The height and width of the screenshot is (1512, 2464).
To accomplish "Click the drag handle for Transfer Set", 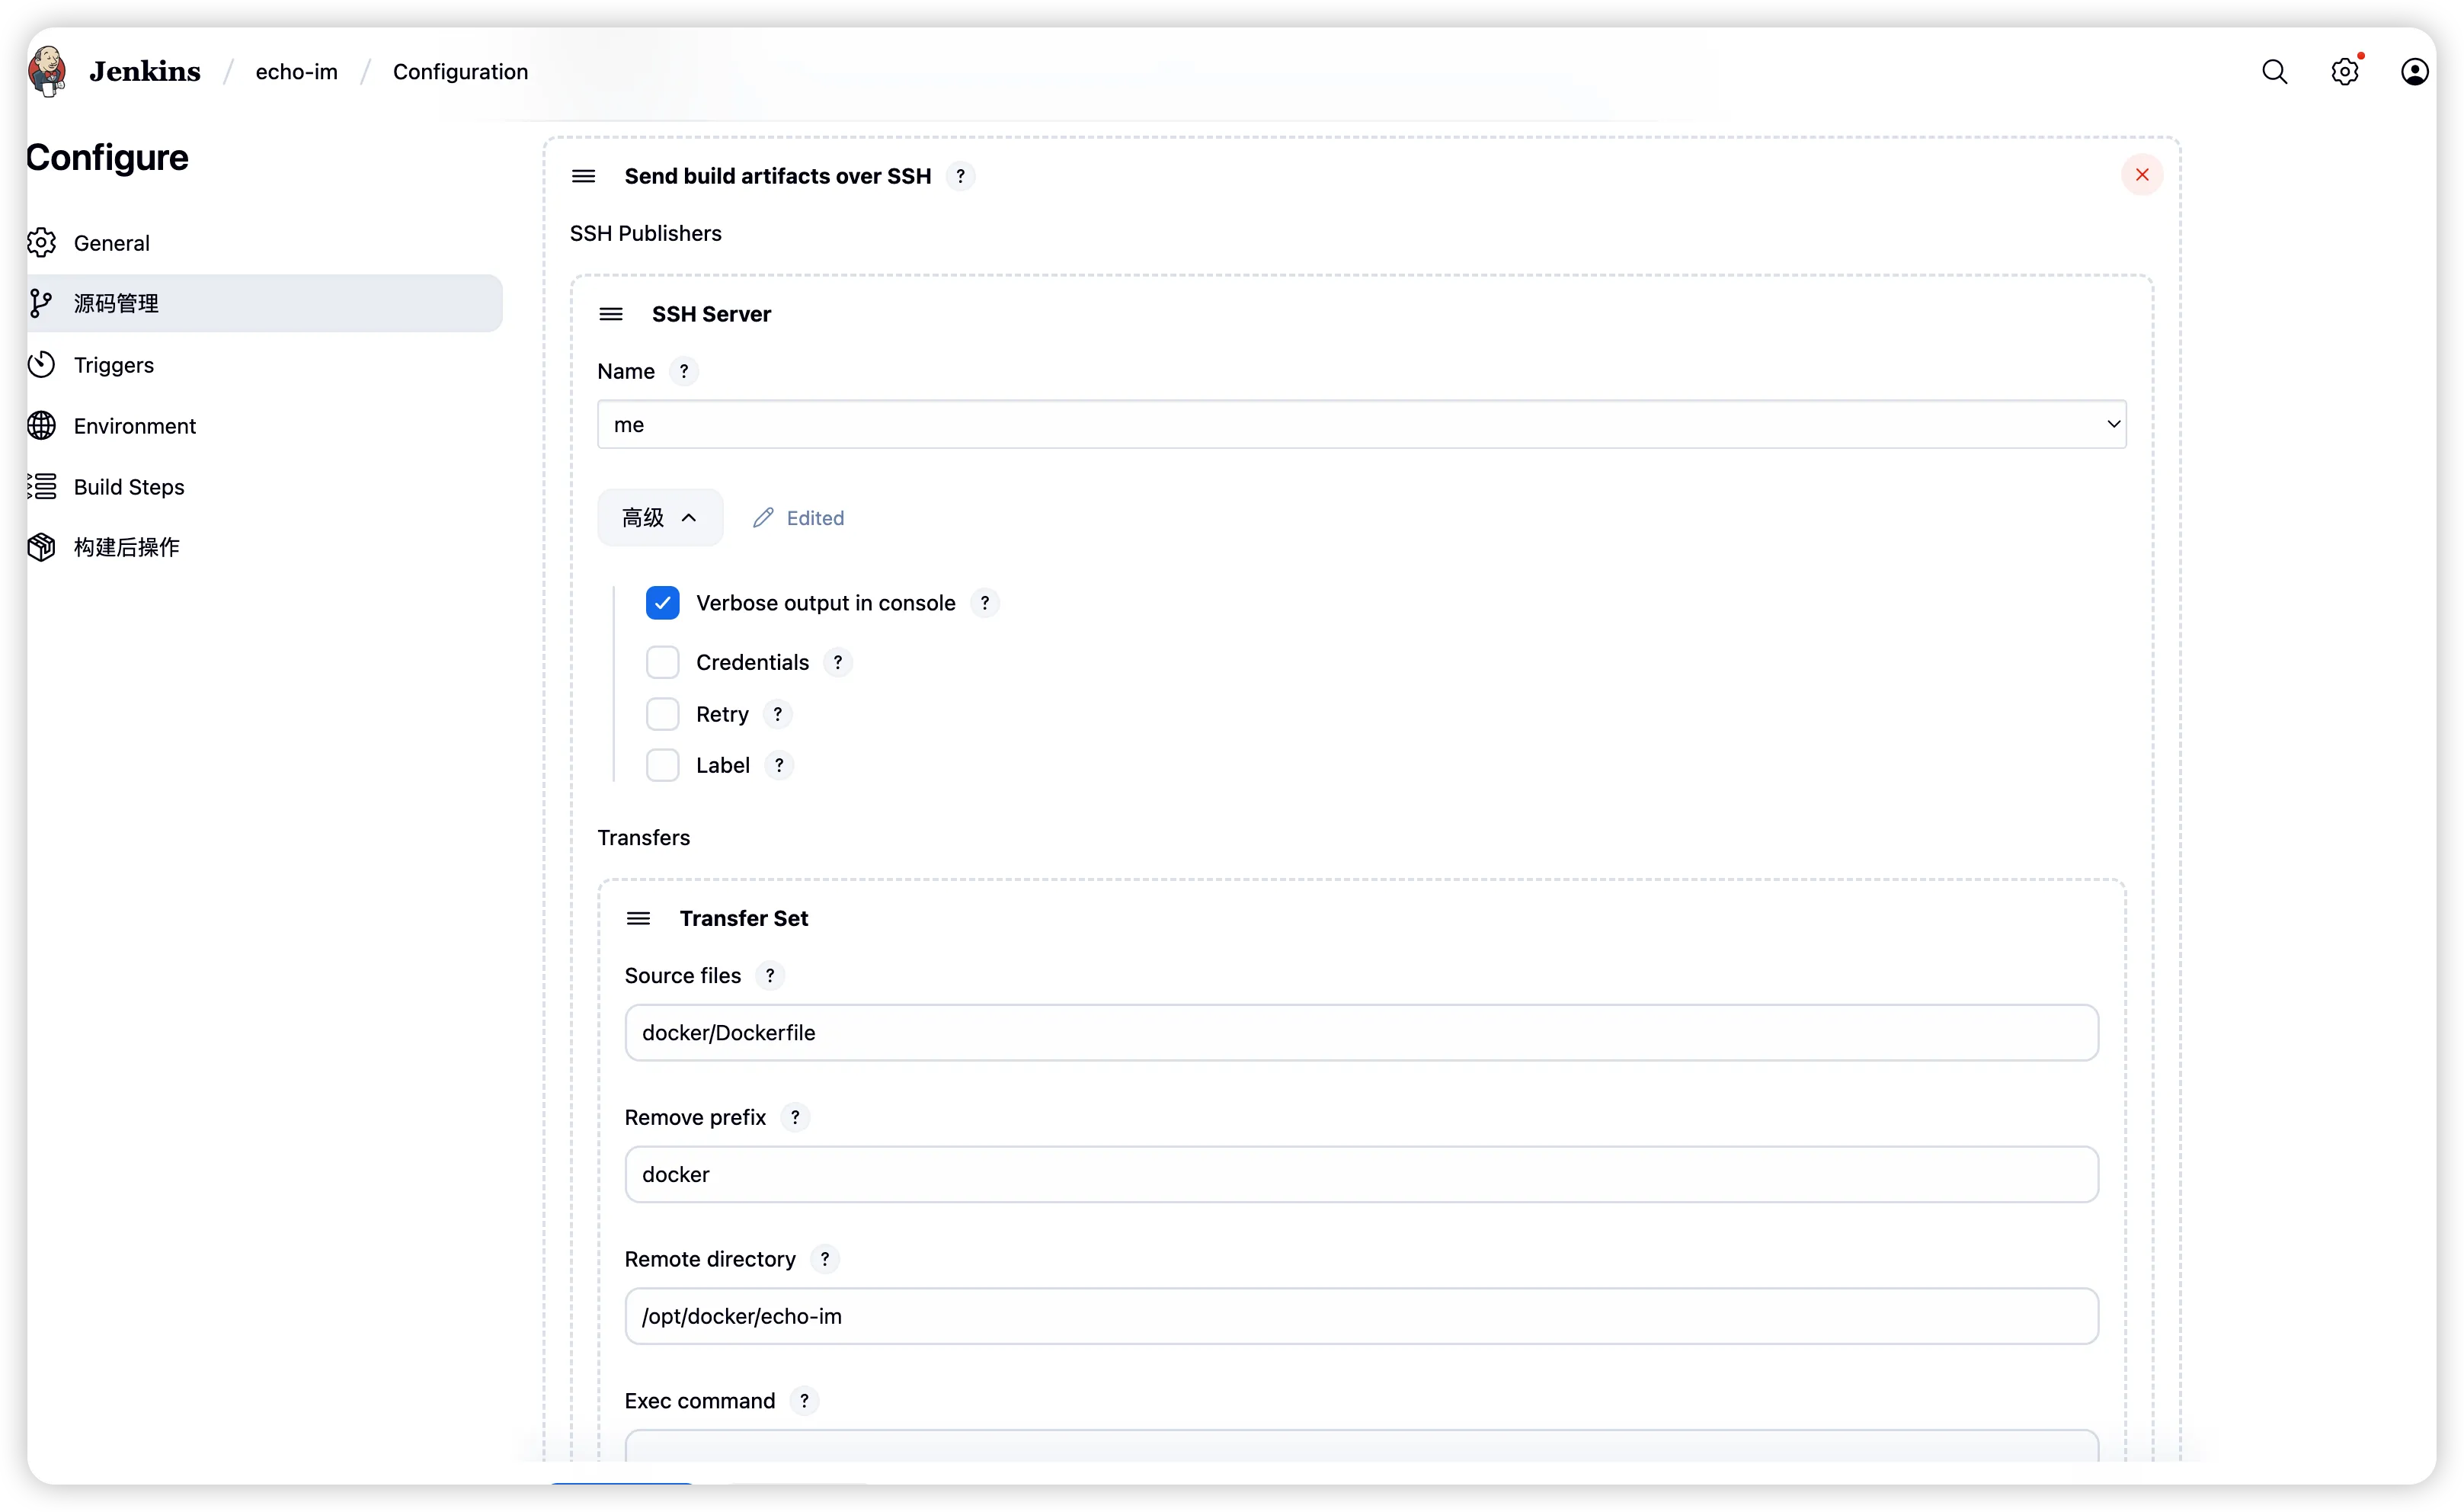I will click(638, 918).
